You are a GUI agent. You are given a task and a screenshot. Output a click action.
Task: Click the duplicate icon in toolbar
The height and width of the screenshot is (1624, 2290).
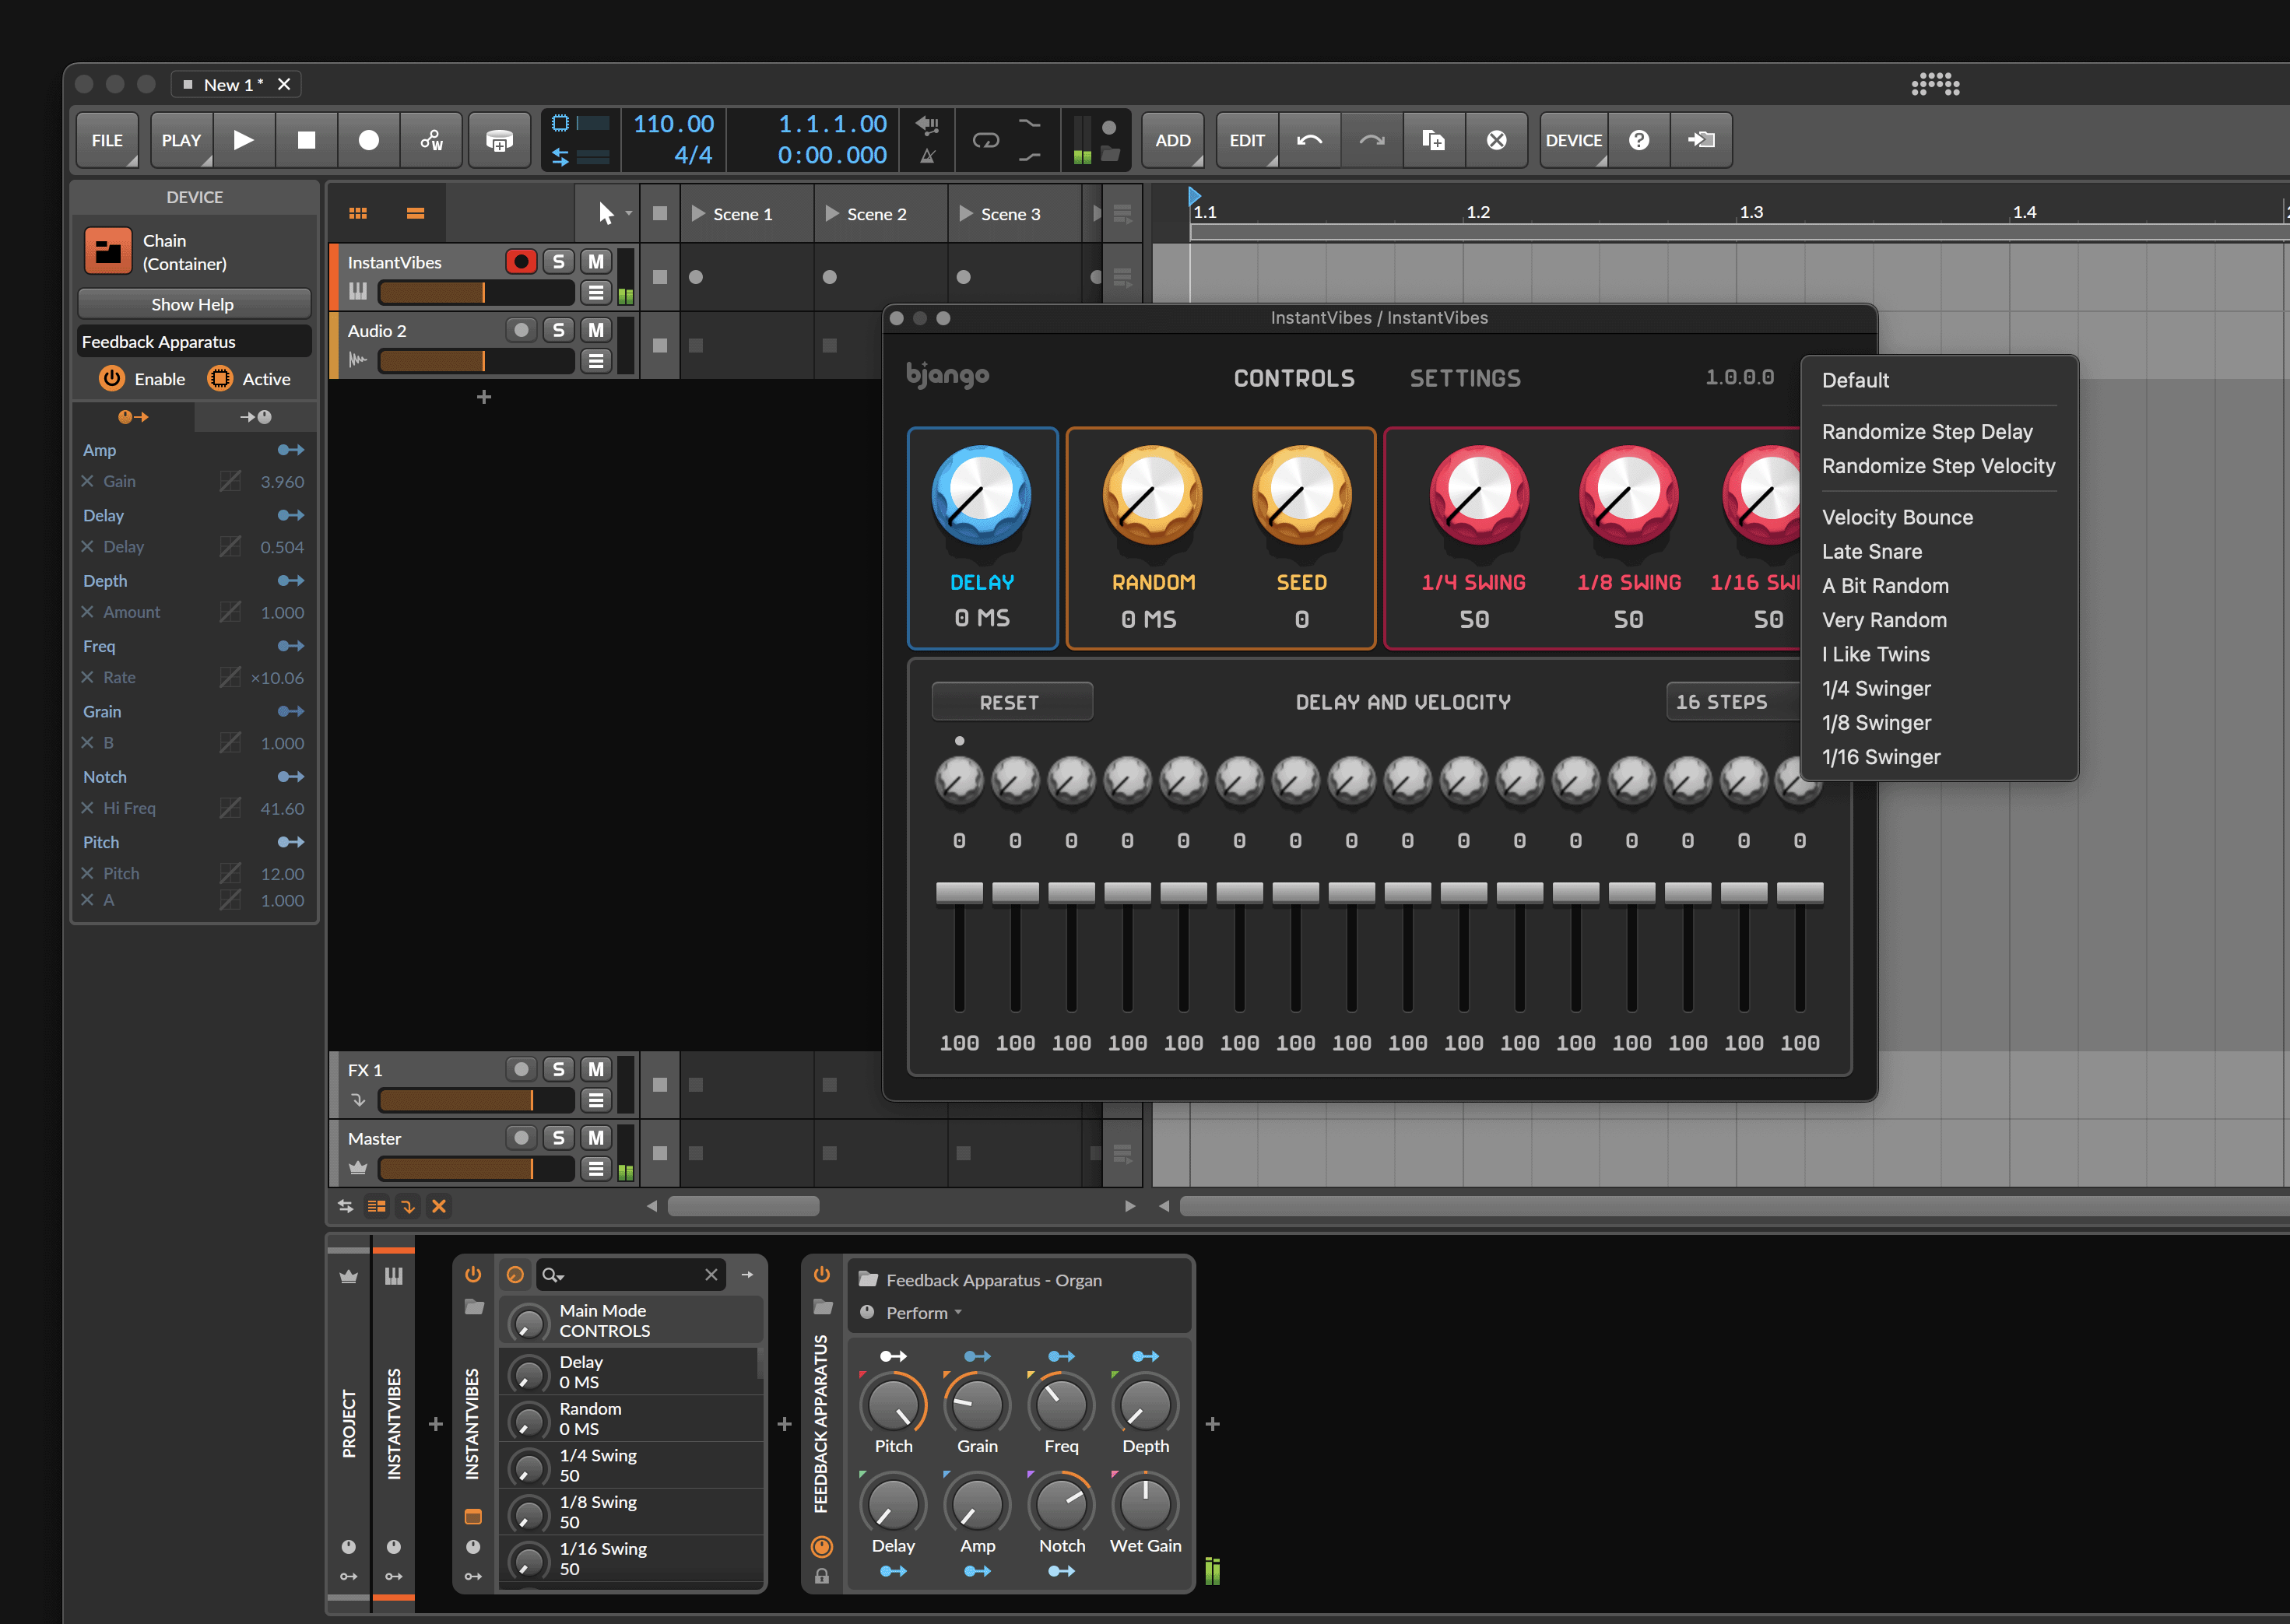pyautogui.click(x=1434, y=140)
